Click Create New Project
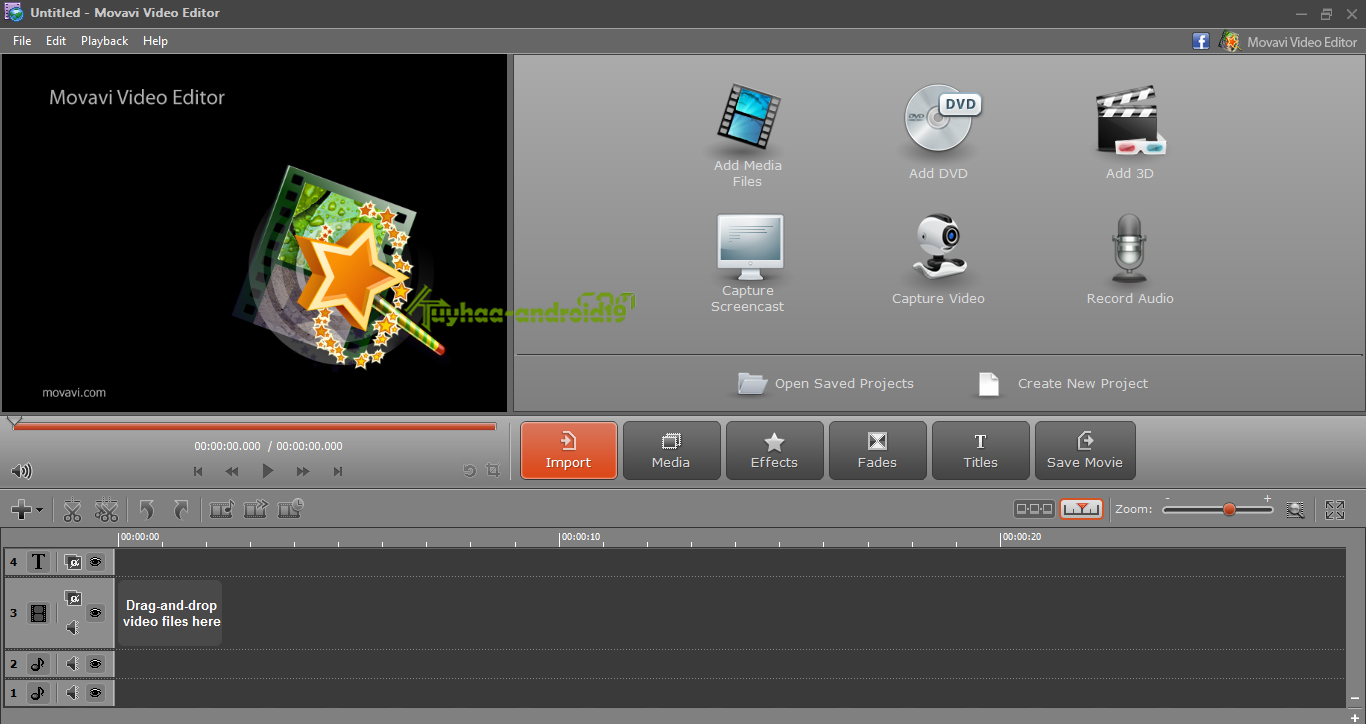The image size is (1366, 724). [x=1063, y=383]
